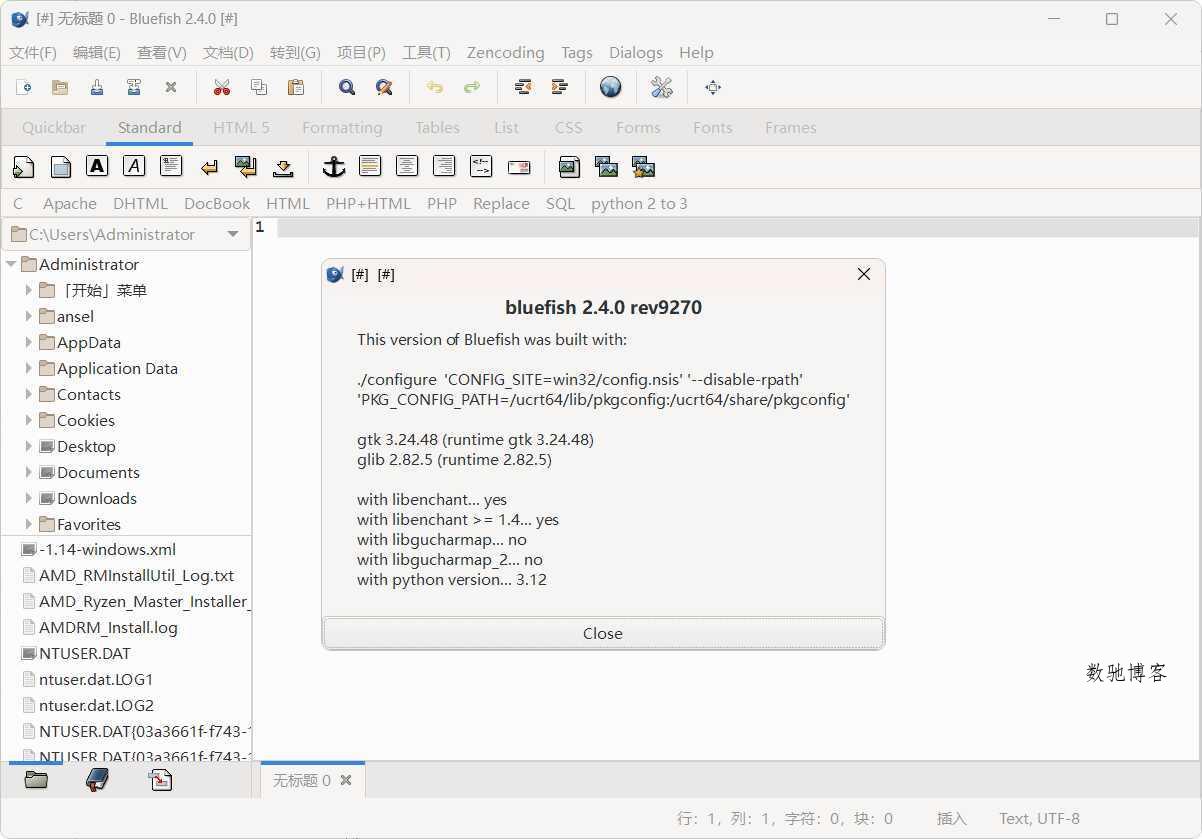Show the Snippets side panel tab
1202x839 pixels.
pos(161,780)
